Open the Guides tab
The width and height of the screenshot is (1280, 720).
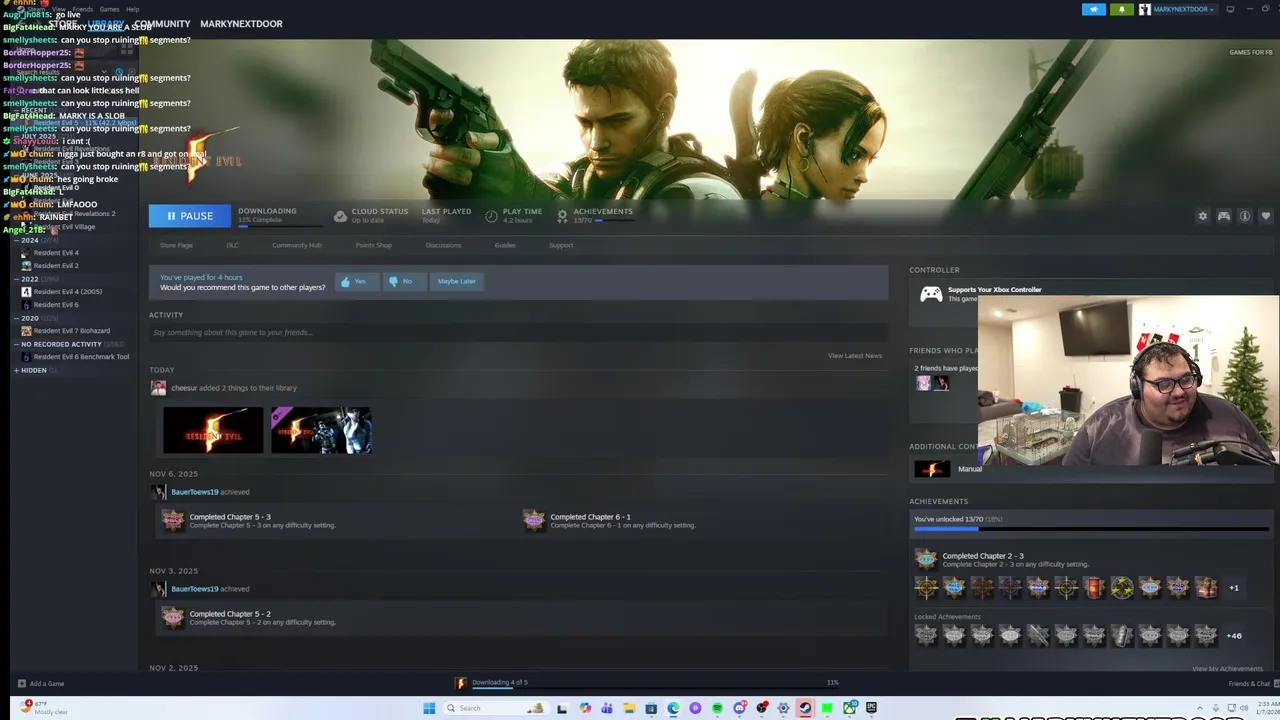point(505,245)
